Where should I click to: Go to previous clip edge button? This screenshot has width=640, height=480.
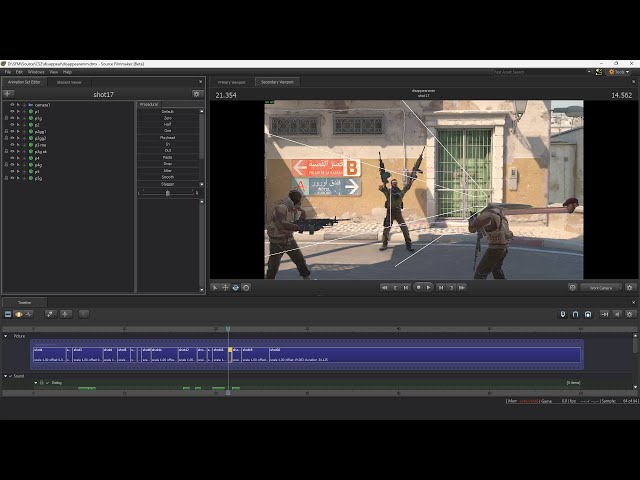(x=406, y=288)
